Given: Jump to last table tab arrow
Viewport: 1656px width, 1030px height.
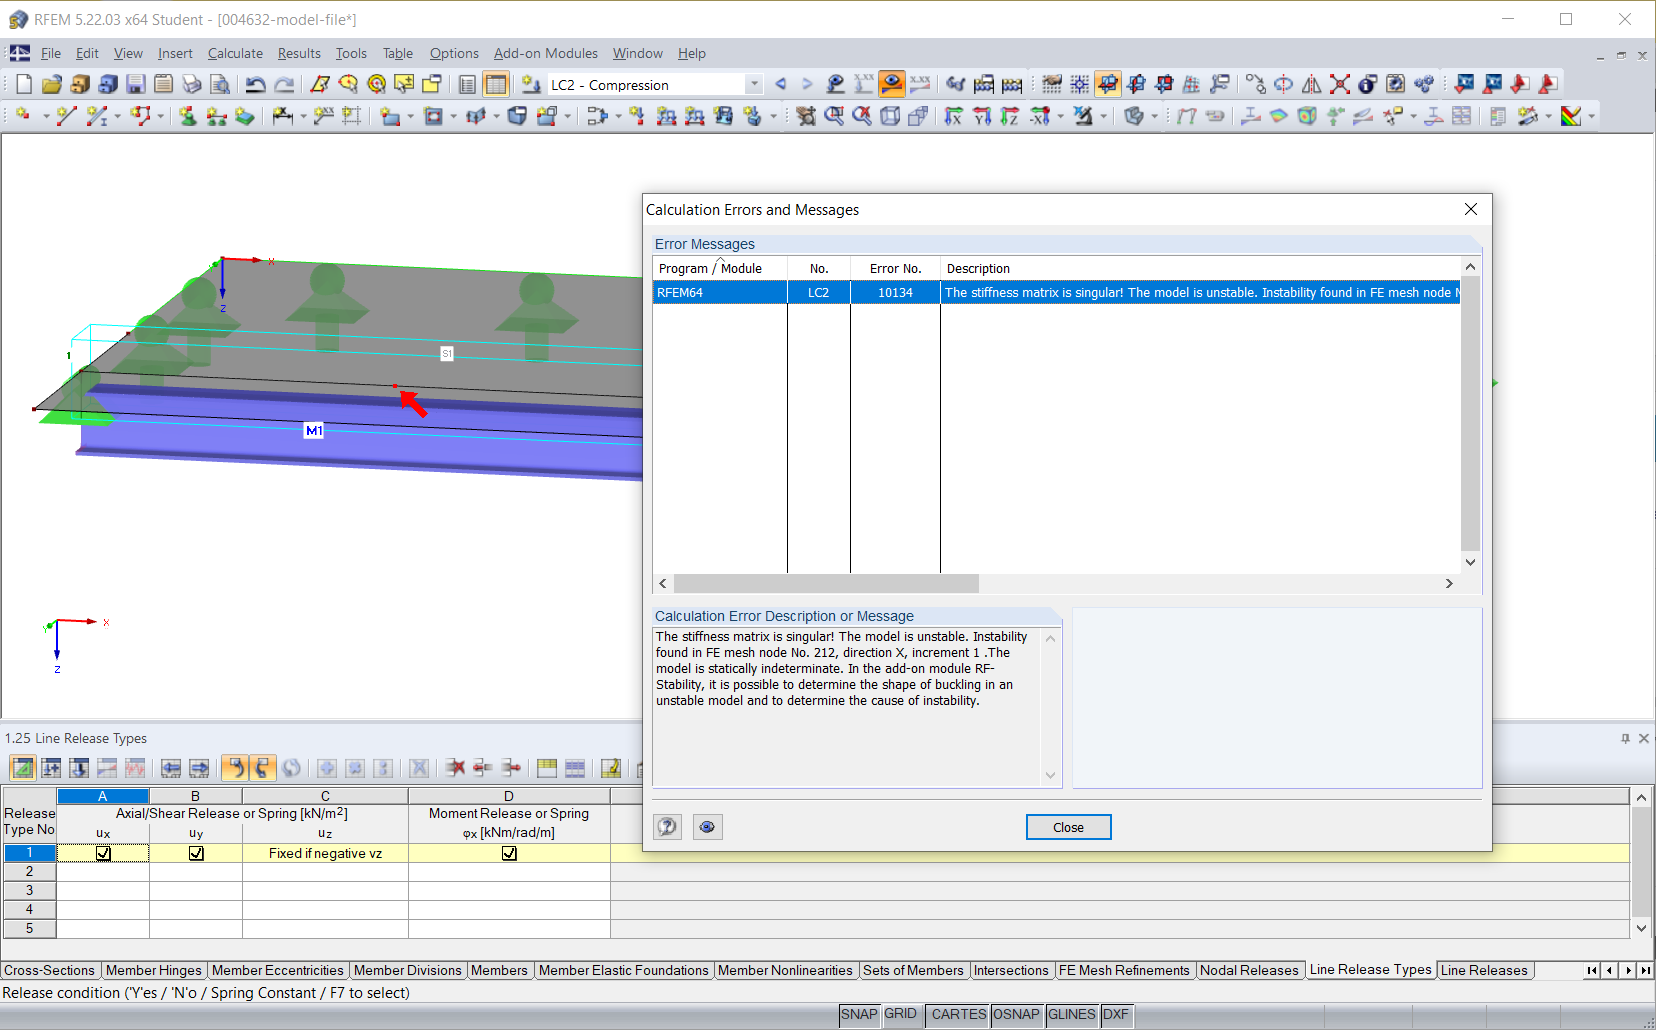Looking at the screenshot, I should (1645, 970).
